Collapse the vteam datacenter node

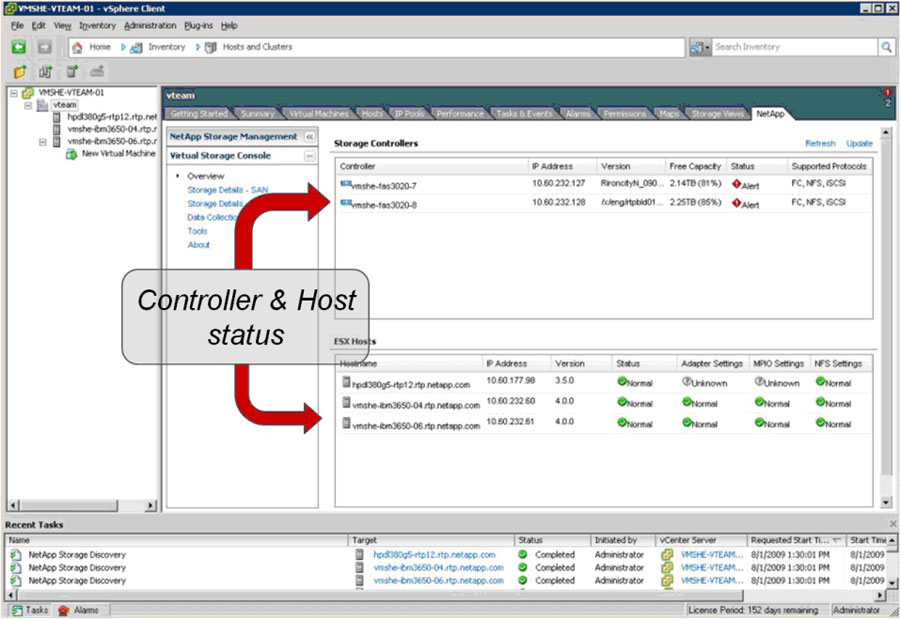pos(28,106)
